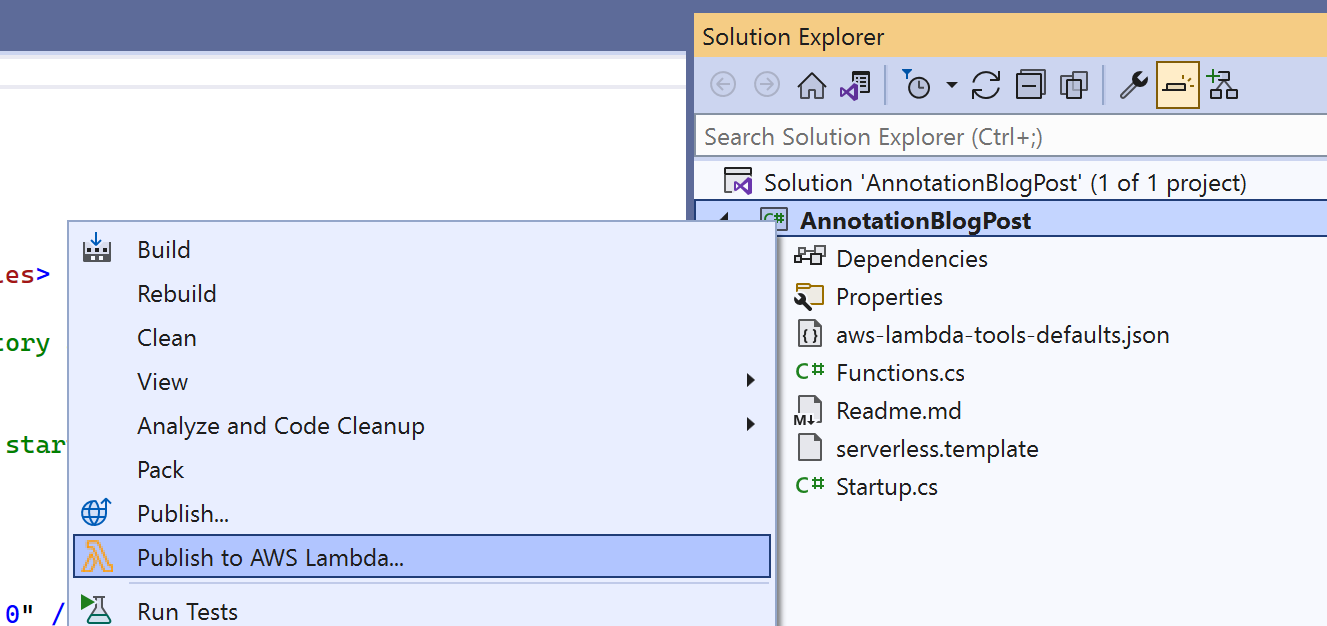Open the View submenu
This screenshot has width=1327, height=626.
[x=422, y=382]
